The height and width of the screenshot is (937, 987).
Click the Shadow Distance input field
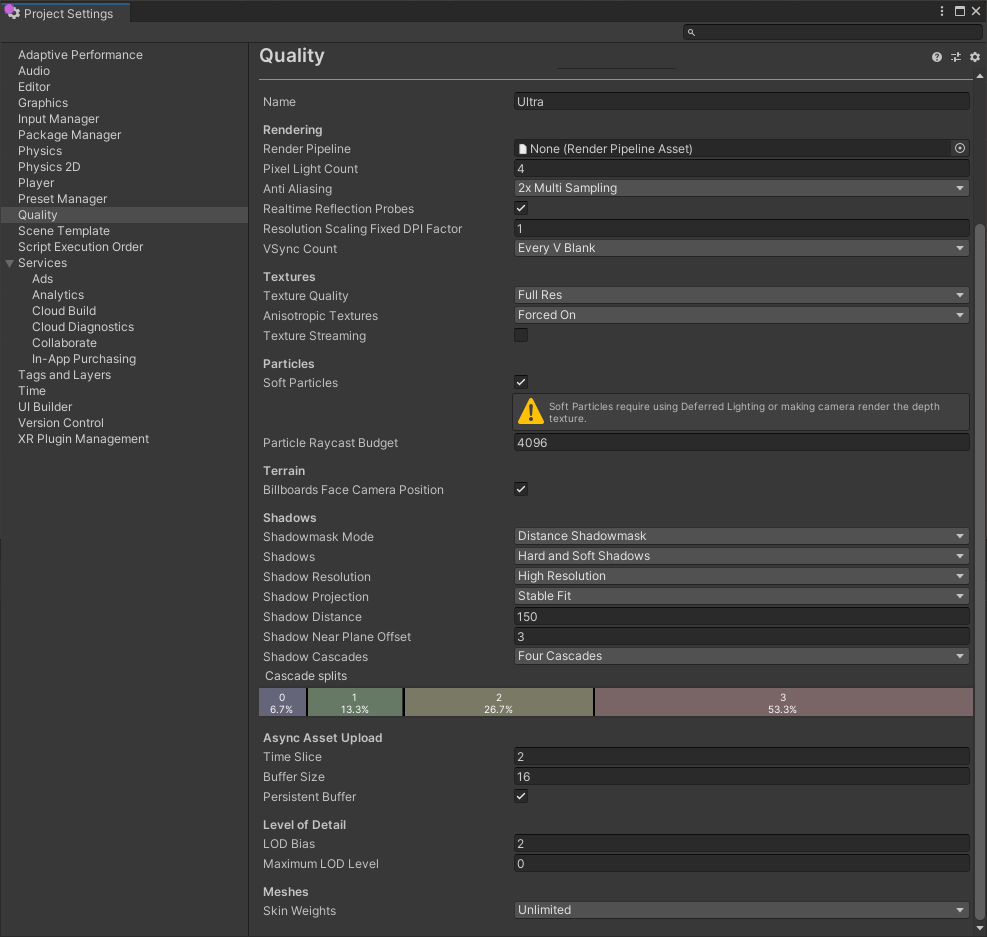point(740,616)
